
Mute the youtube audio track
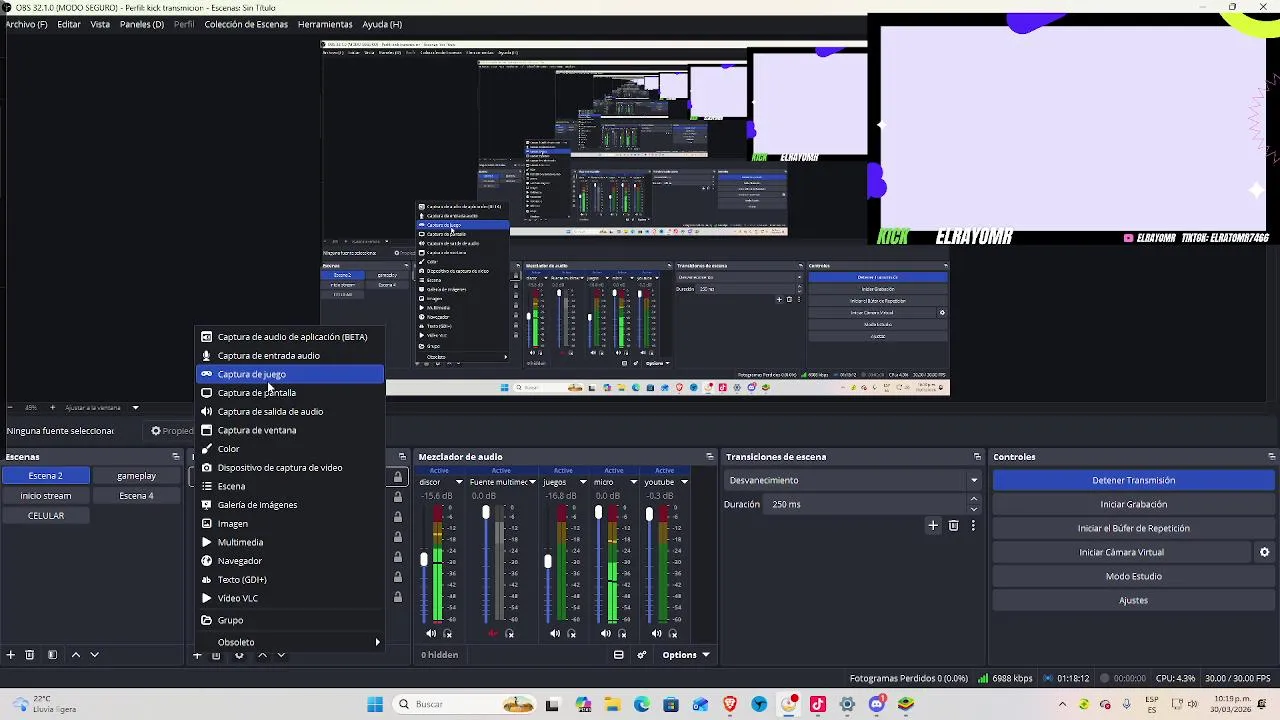tap(655, 633)
